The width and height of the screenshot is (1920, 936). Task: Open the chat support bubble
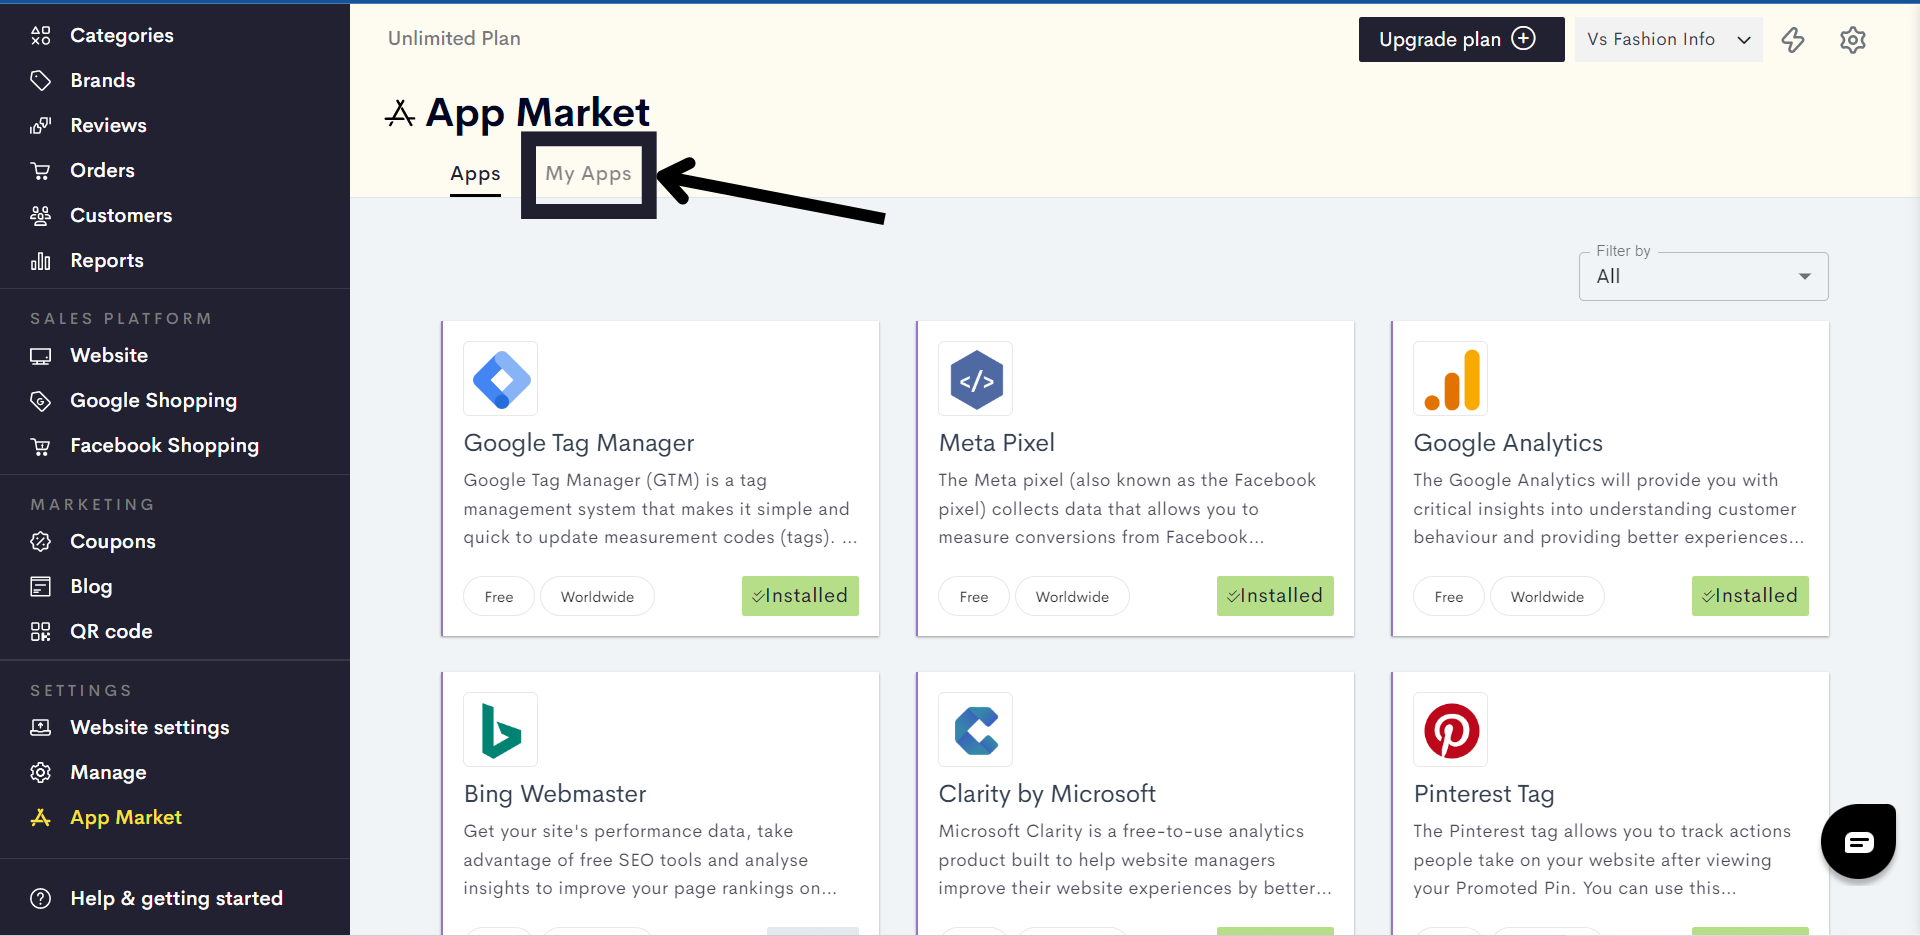coord(1858,842)
